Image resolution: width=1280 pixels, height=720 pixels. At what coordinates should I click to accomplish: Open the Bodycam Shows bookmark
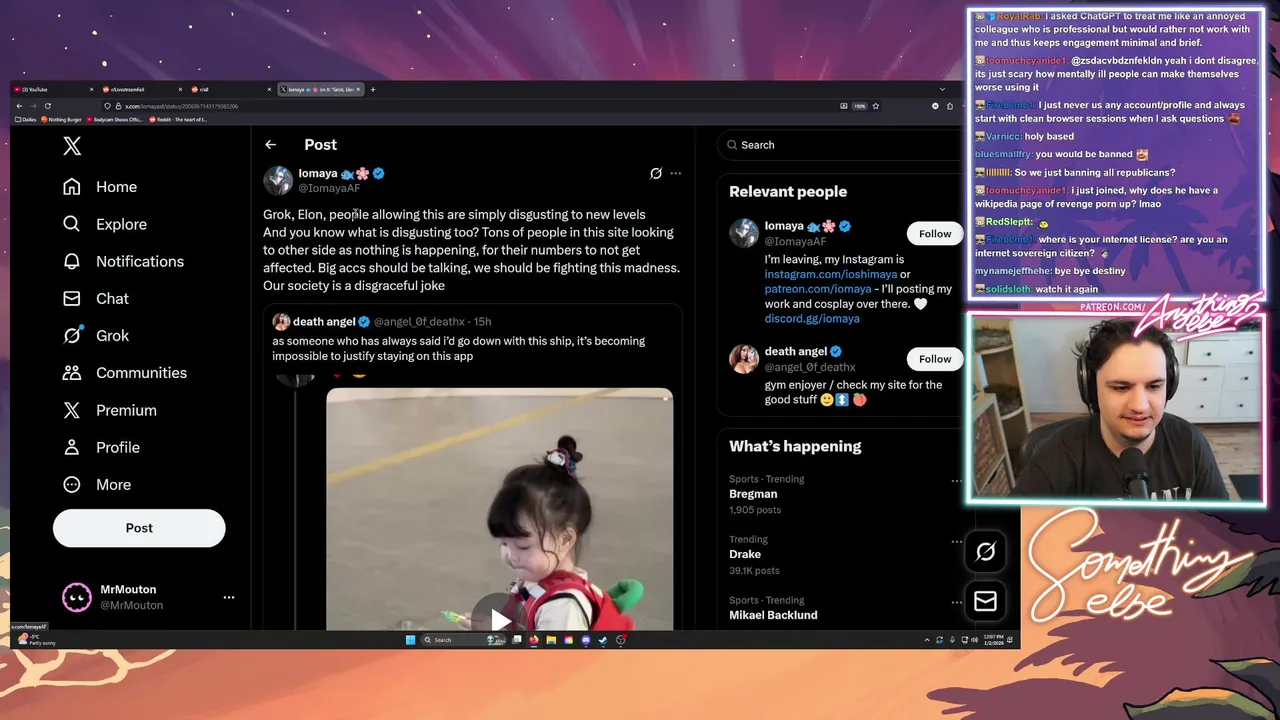[x=115, y=120]
